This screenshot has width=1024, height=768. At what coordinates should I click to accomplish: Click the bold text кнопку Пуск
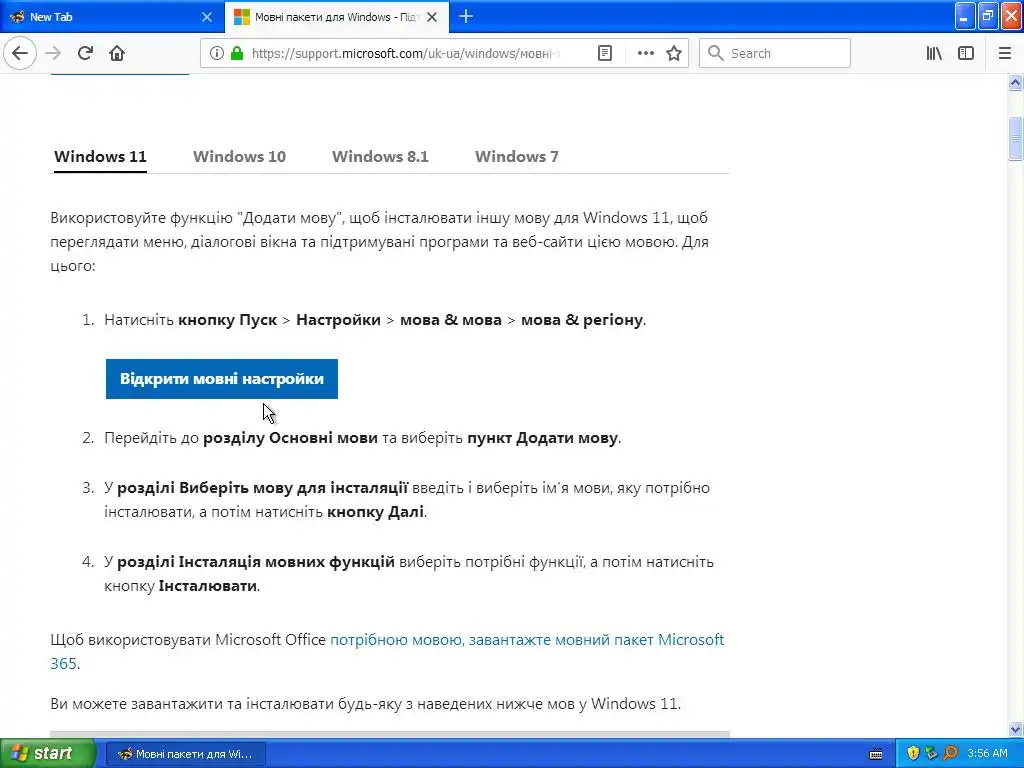pos(227,320)
